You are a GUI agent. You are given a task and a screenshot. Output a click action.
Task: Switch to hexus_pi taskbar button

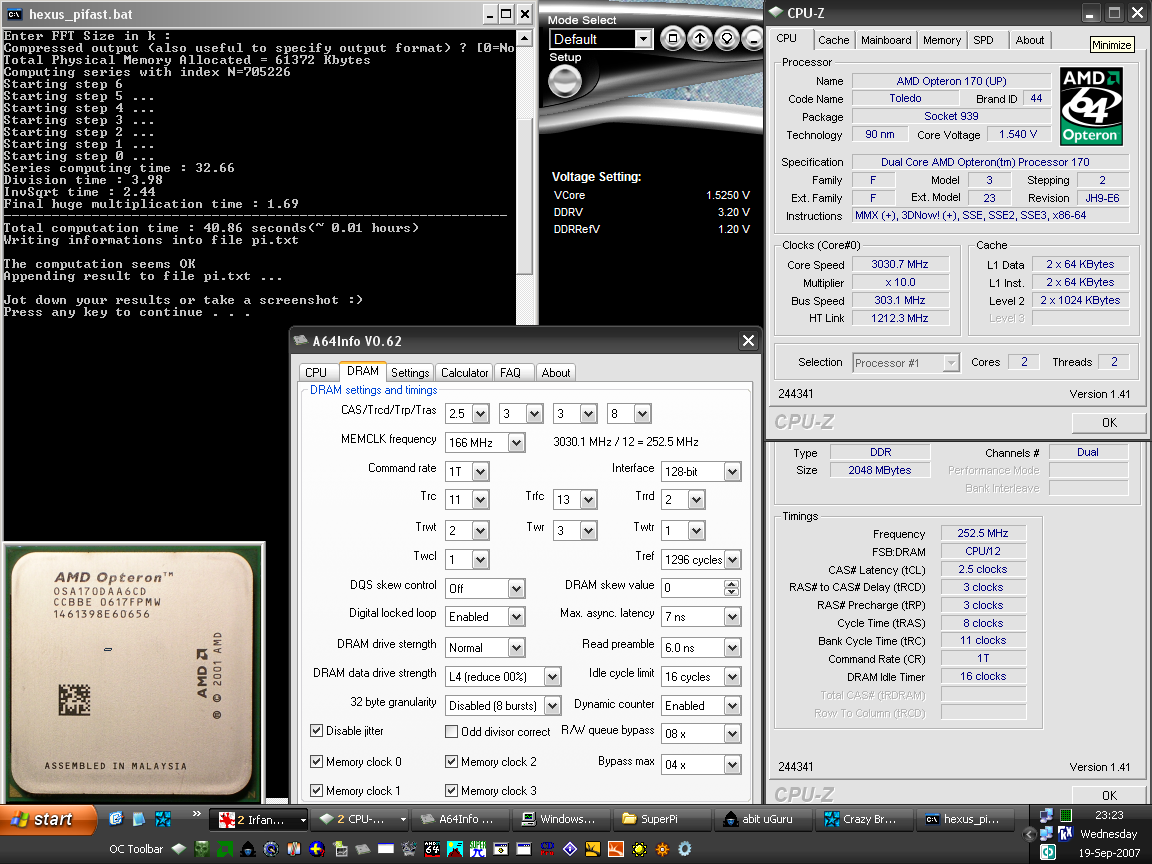click(965, 819)
